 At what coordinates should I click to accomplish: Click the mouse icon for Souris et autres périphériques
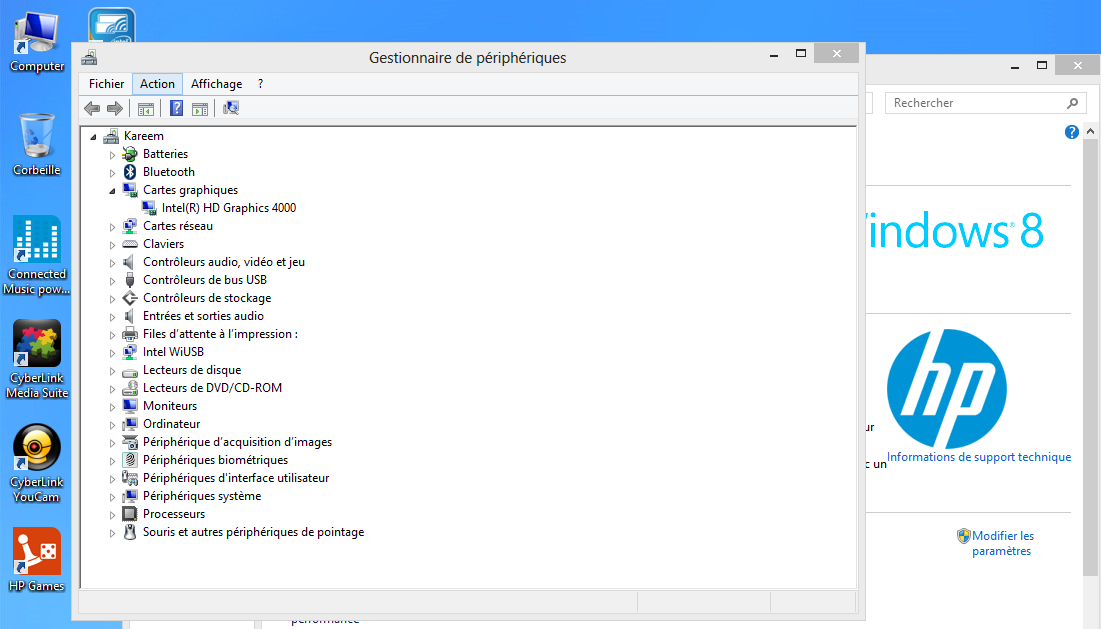tap(130, 532)
